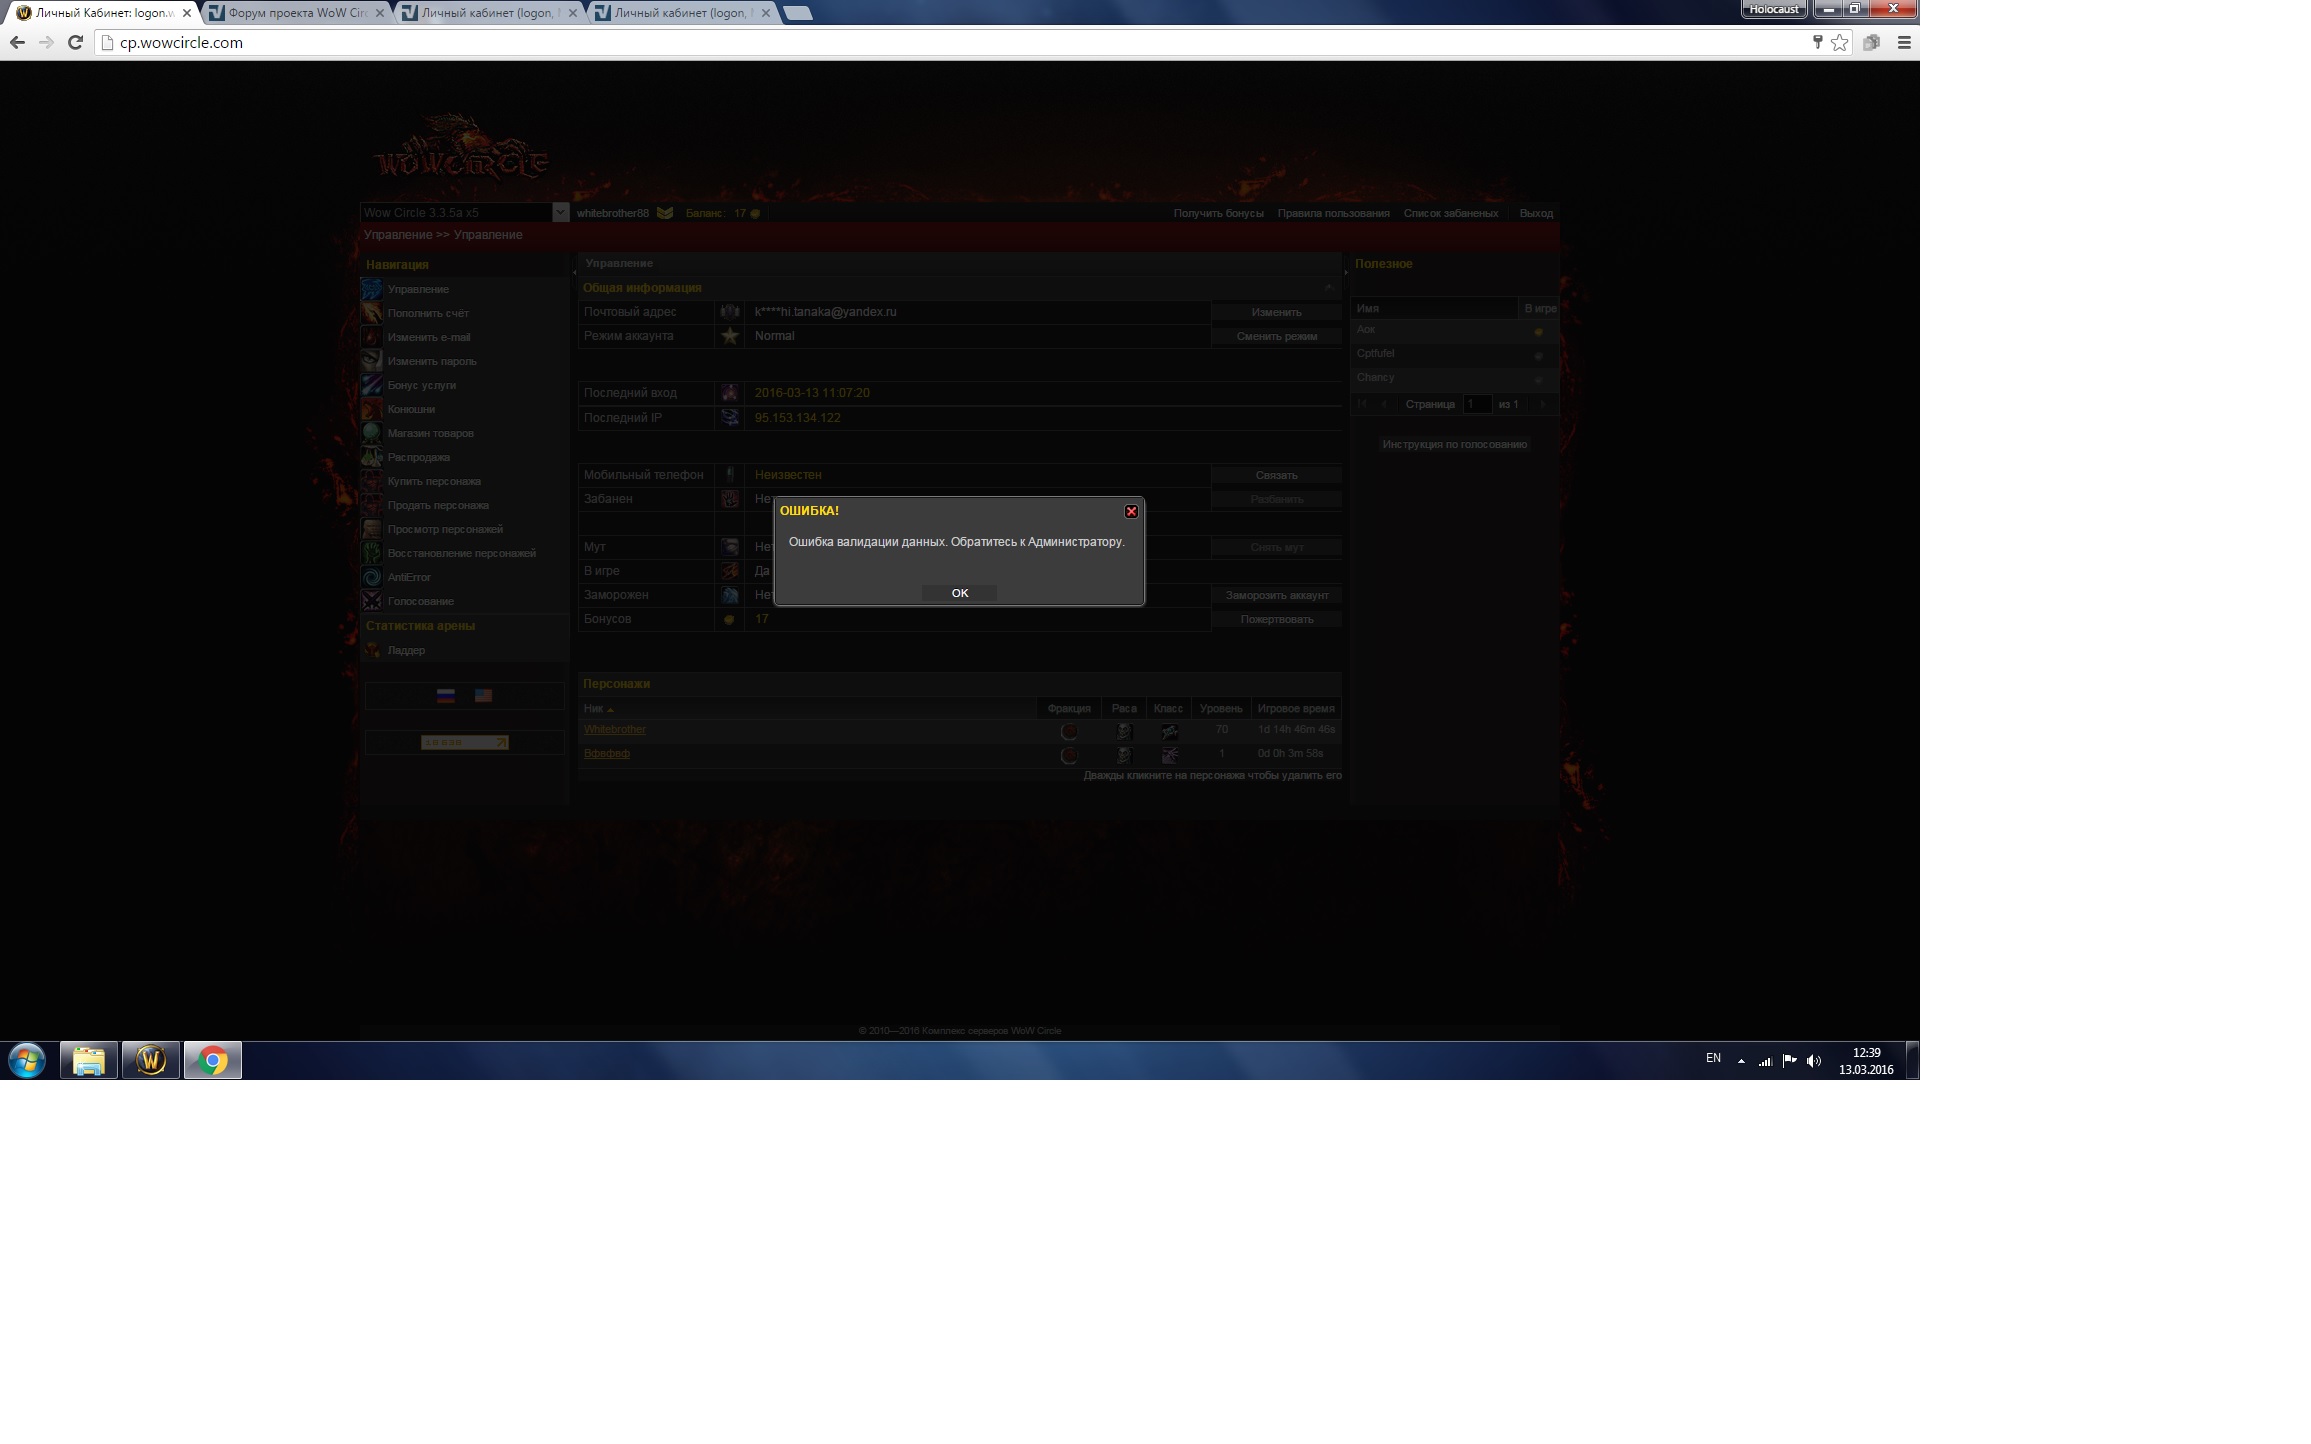This screenshot has width=2311, height=1444.
Task: Close the ОШИБКА error dialog with red X
Action: point(1131,511)
